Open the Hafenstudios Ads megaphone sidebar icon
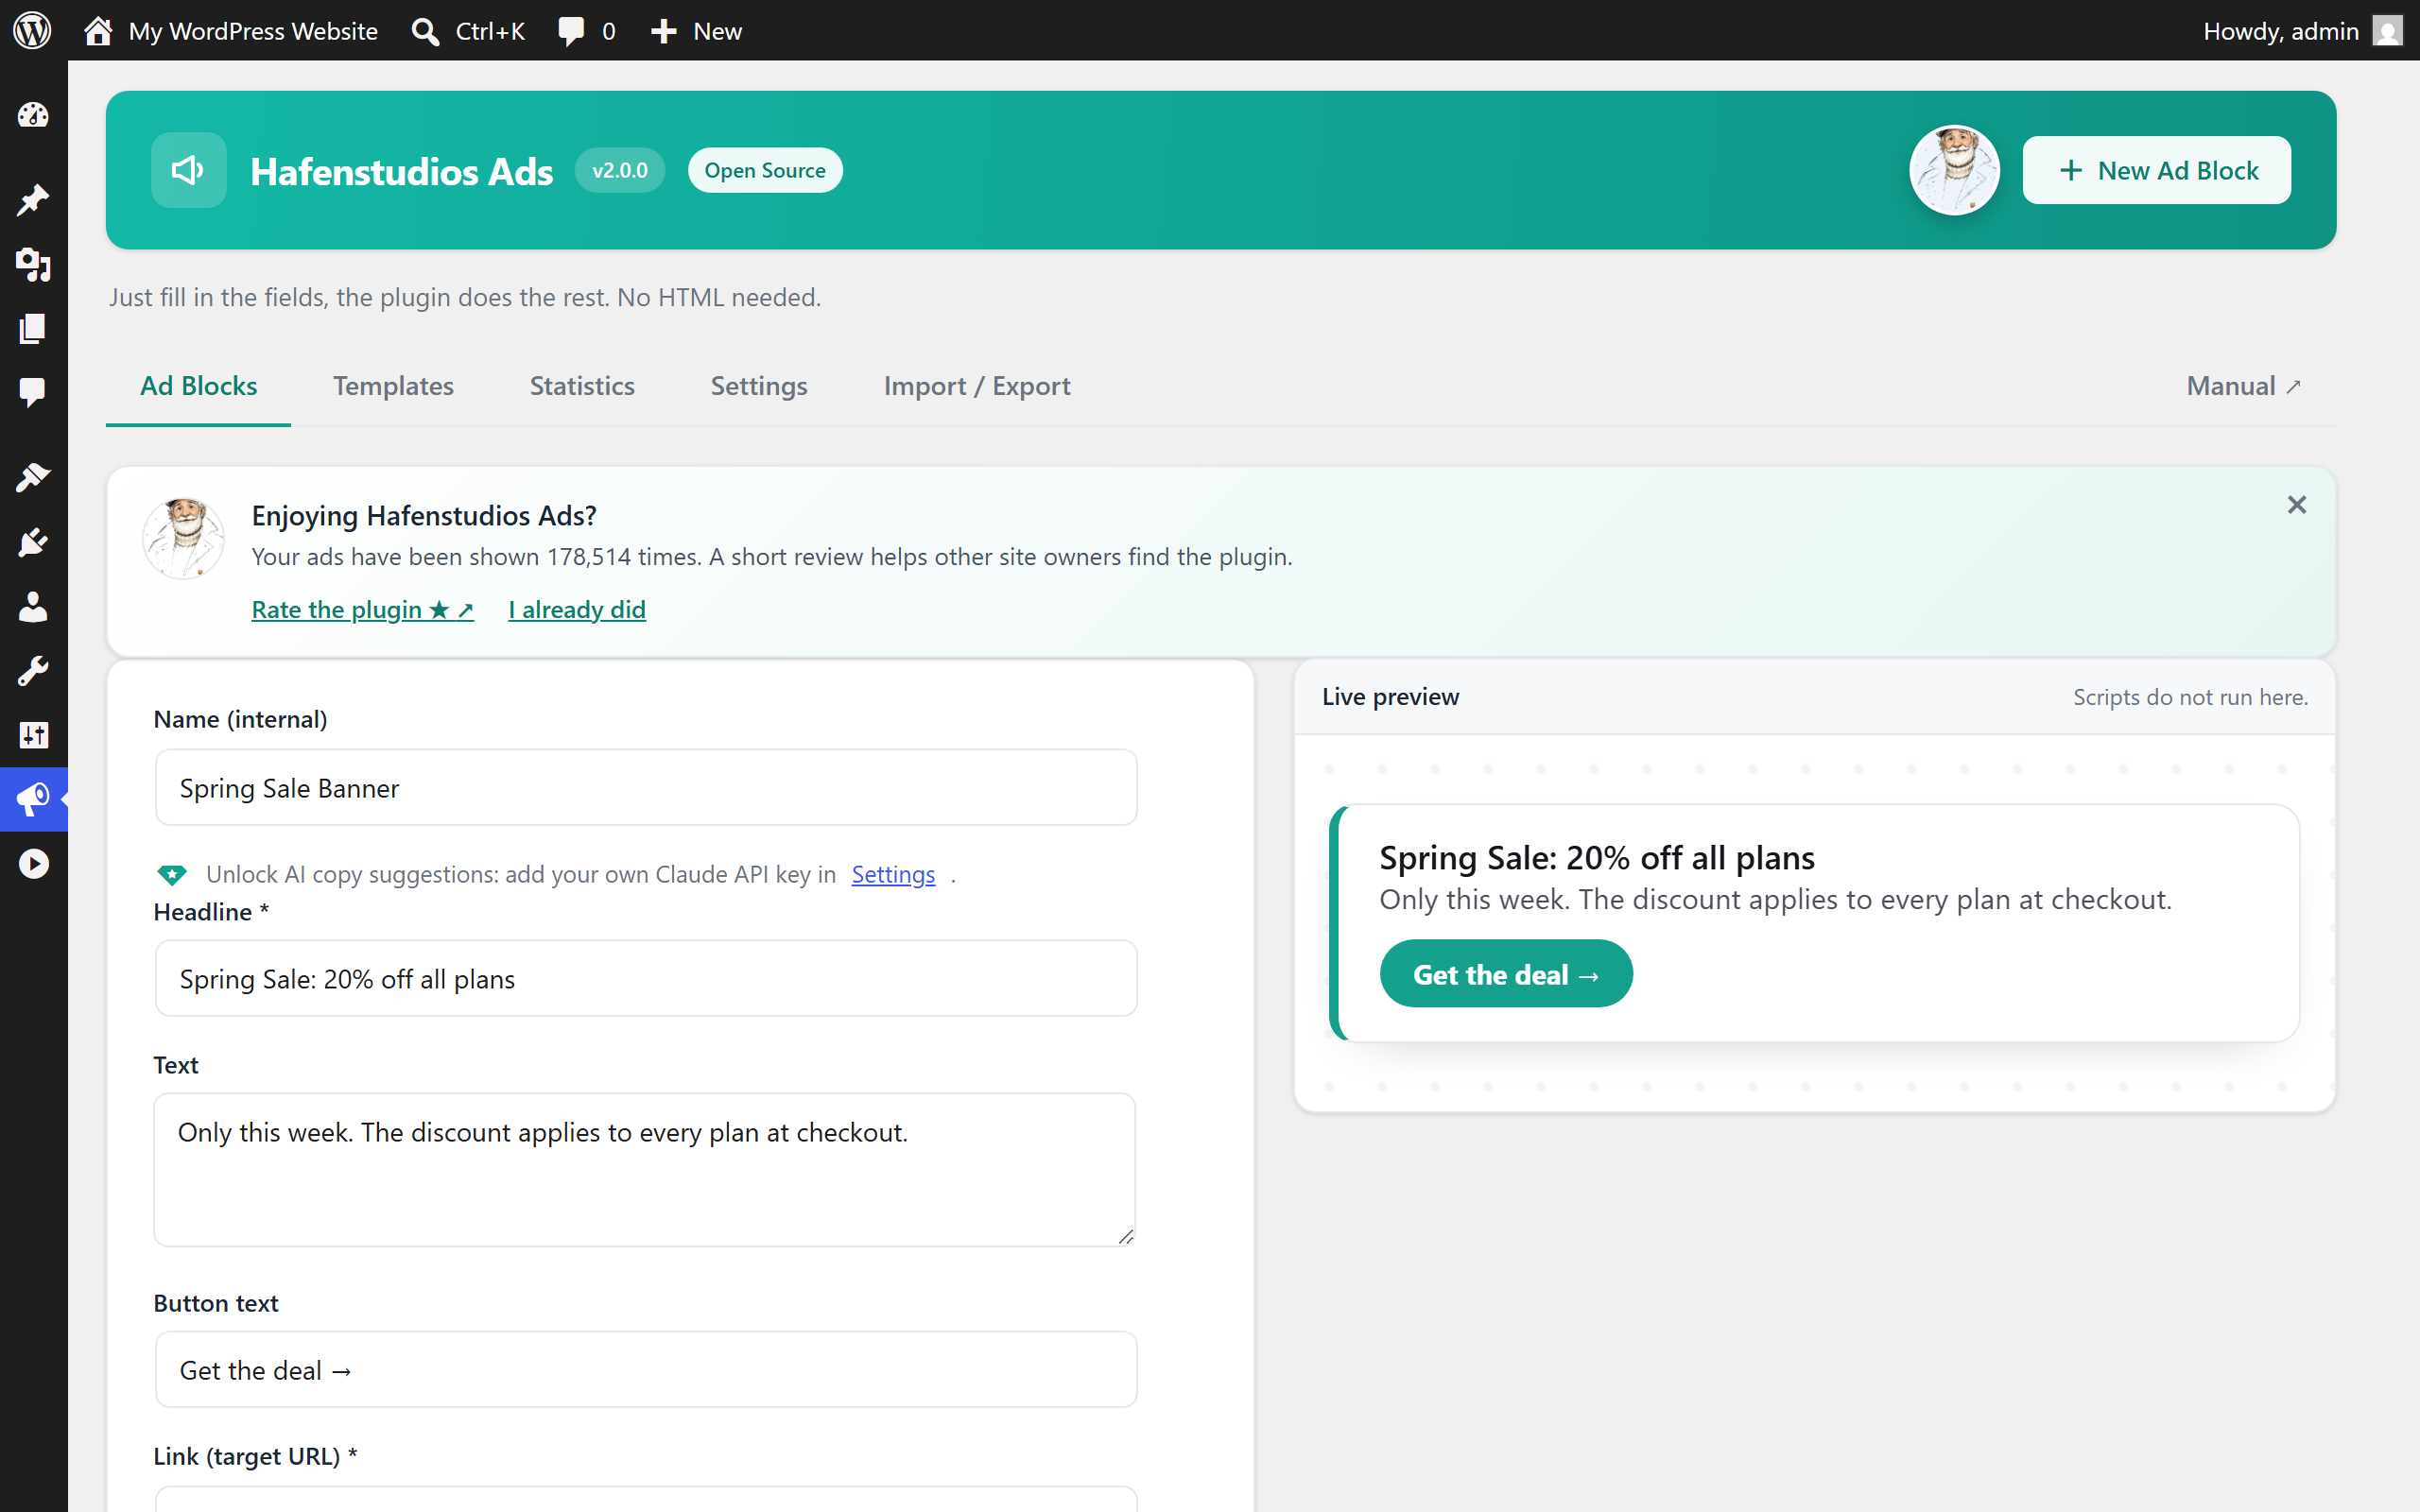Screen dimensions: 2420x1512 (33, 799)
